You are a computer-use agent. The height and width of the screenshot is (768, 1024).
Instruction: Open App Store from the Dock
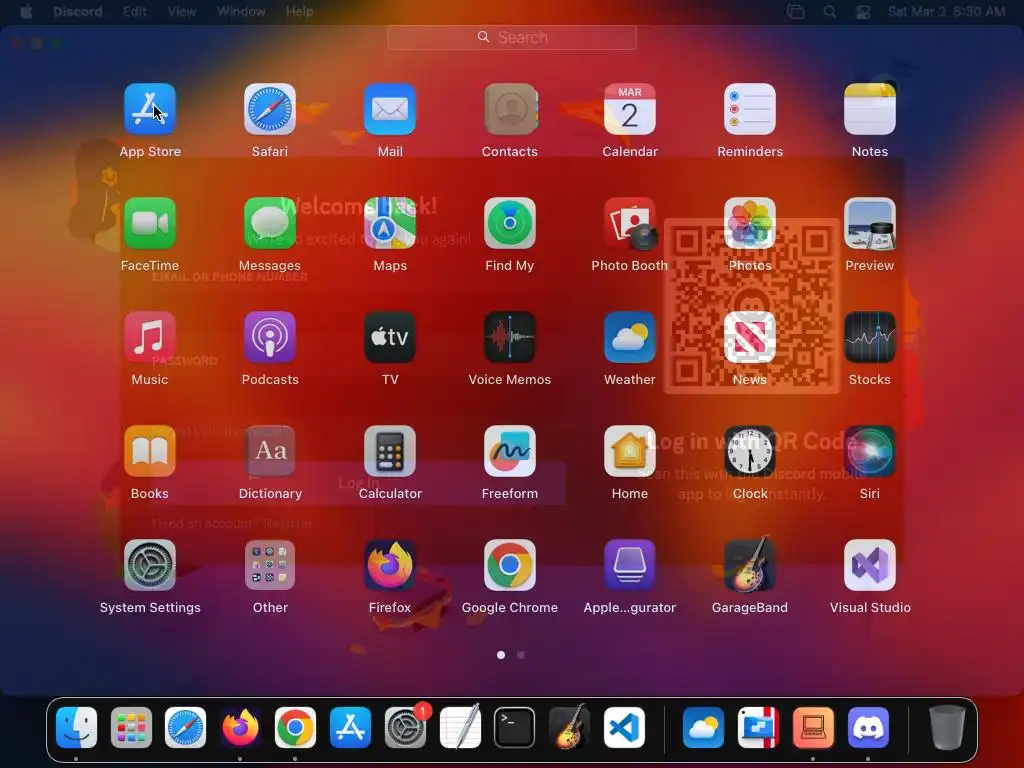point(350,728)
